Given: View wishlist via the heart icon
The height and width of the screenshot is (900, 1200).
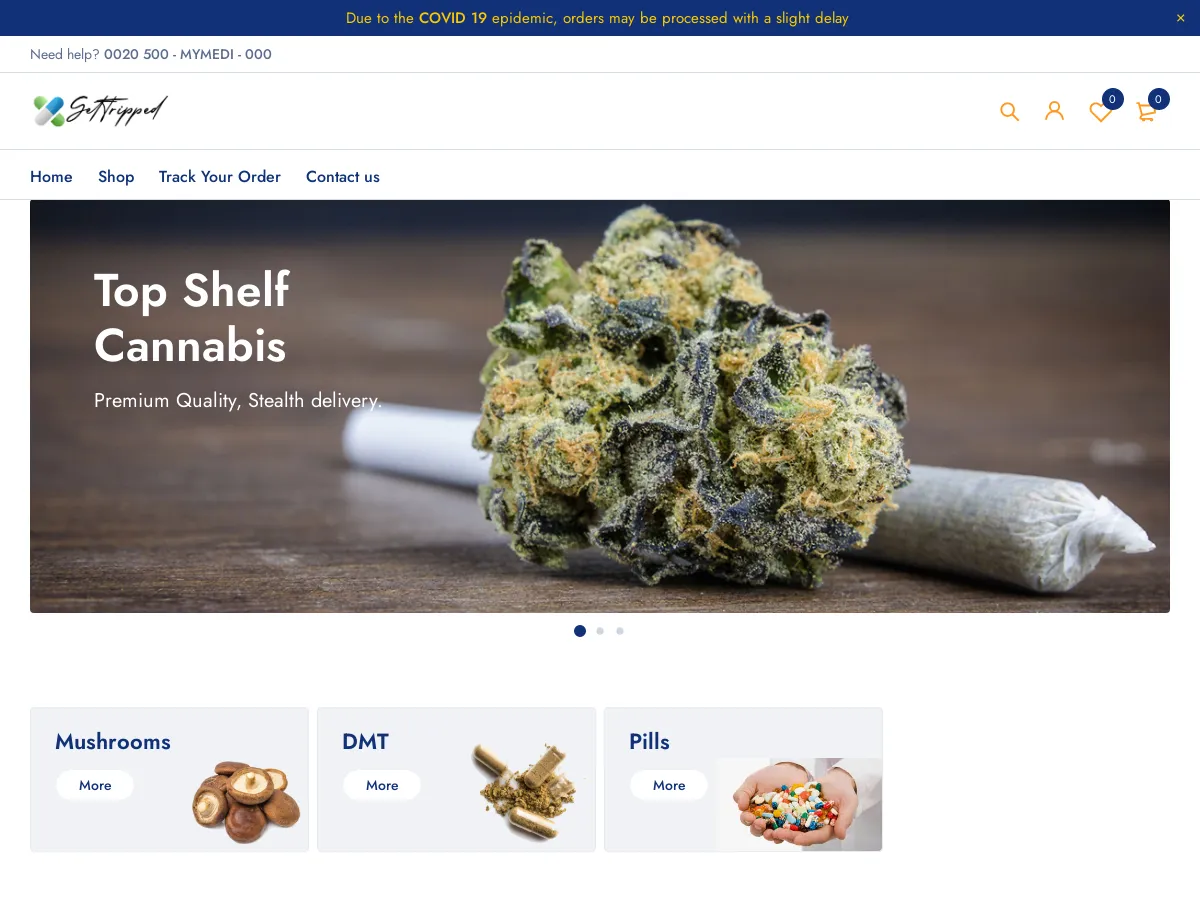Looking at the screenshot, I should (1100, 112).
